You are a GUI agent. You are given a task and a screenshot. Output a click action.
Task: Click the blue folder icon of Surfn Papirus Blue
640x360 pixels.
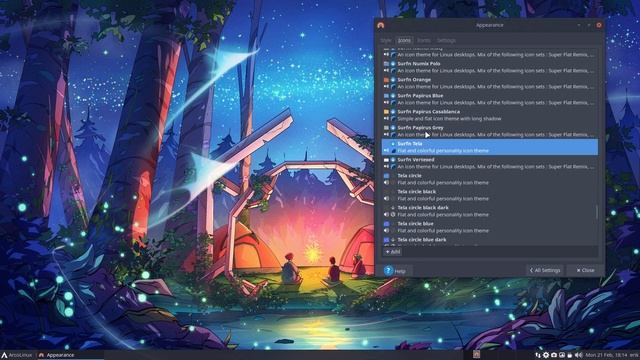click(386, 96)
